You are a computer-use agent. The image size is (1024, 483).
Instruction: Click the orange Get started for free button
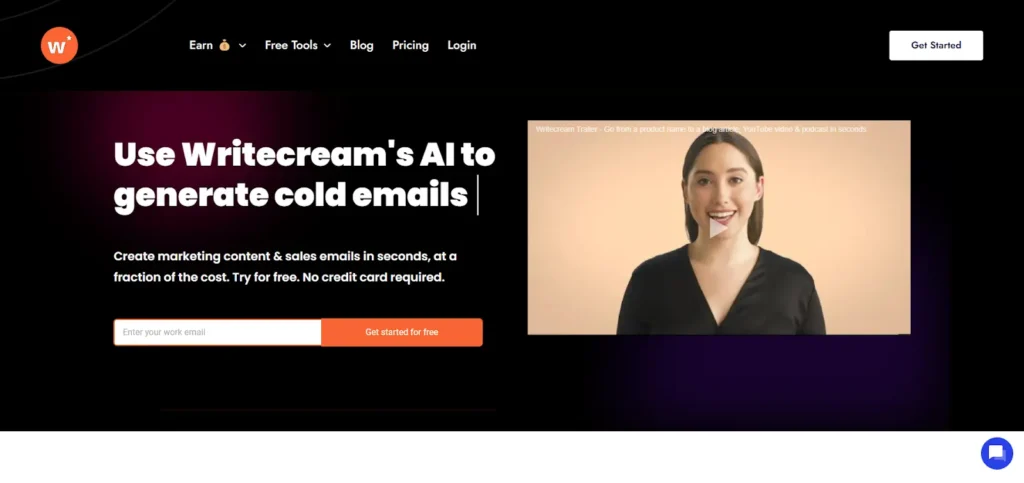[402, 332]
